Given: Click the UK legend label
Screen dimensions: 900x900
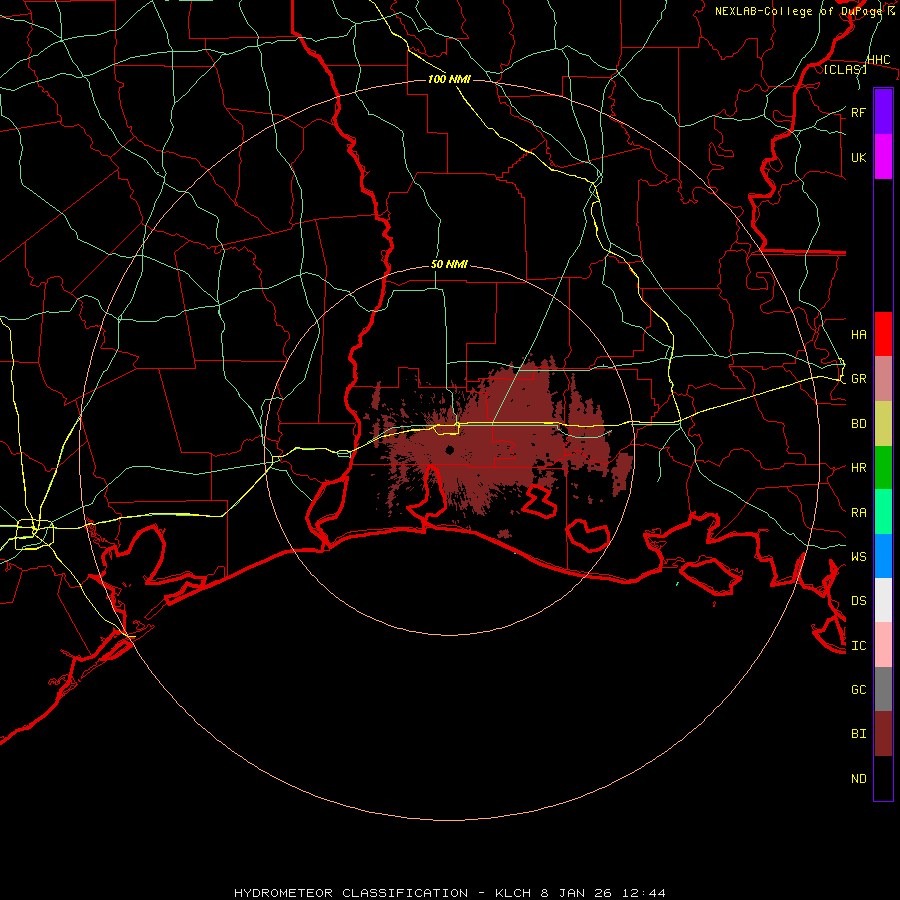Looking at the screenshot, I should tap(858, 157).
